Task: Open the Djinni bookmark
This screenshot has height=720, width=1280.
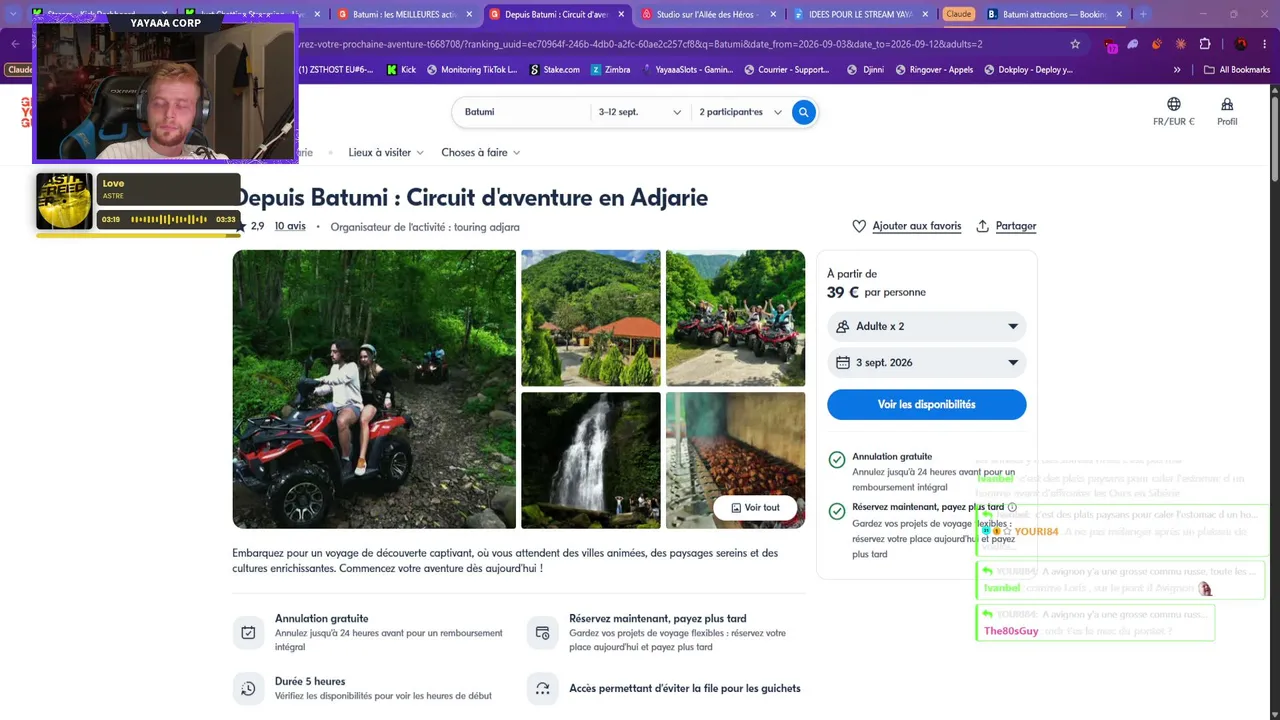Action: [x=865, y=70]
